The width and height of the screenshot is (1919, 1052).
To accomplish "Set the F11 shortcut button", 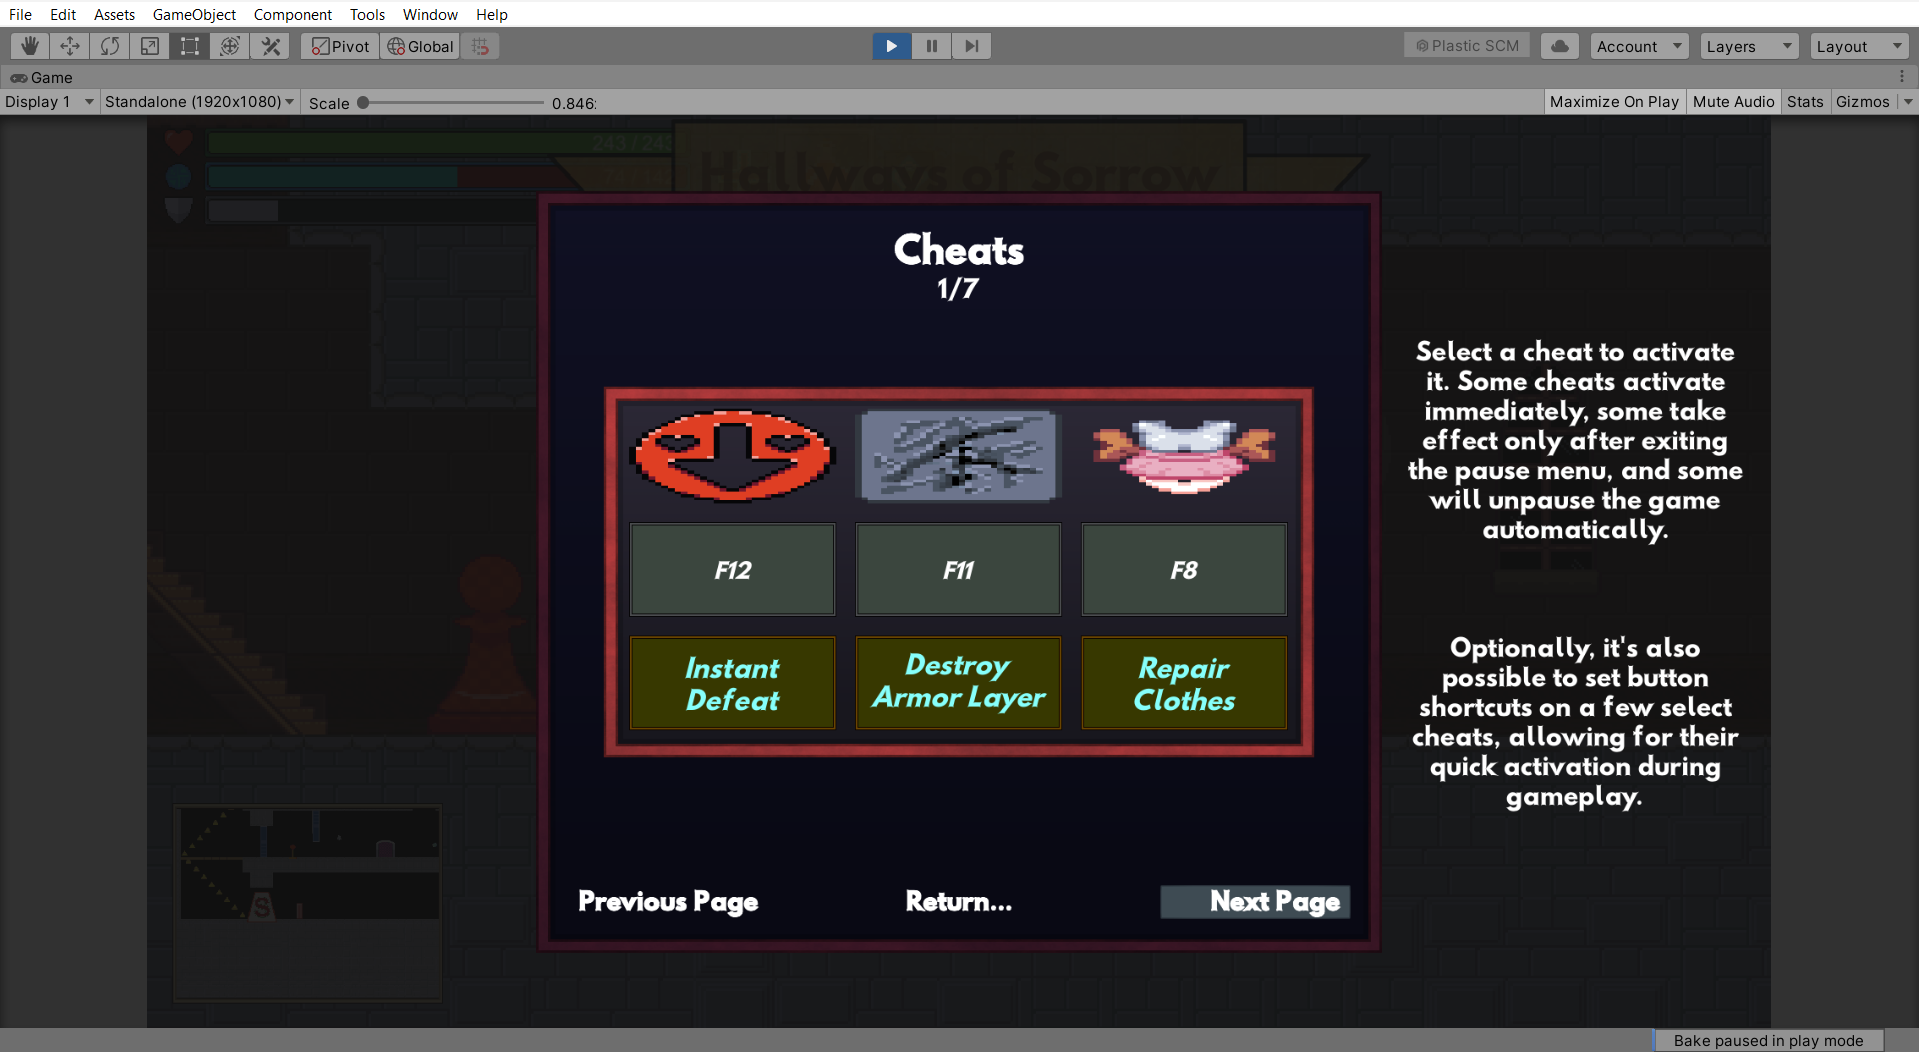I will [x=958, y=570].
